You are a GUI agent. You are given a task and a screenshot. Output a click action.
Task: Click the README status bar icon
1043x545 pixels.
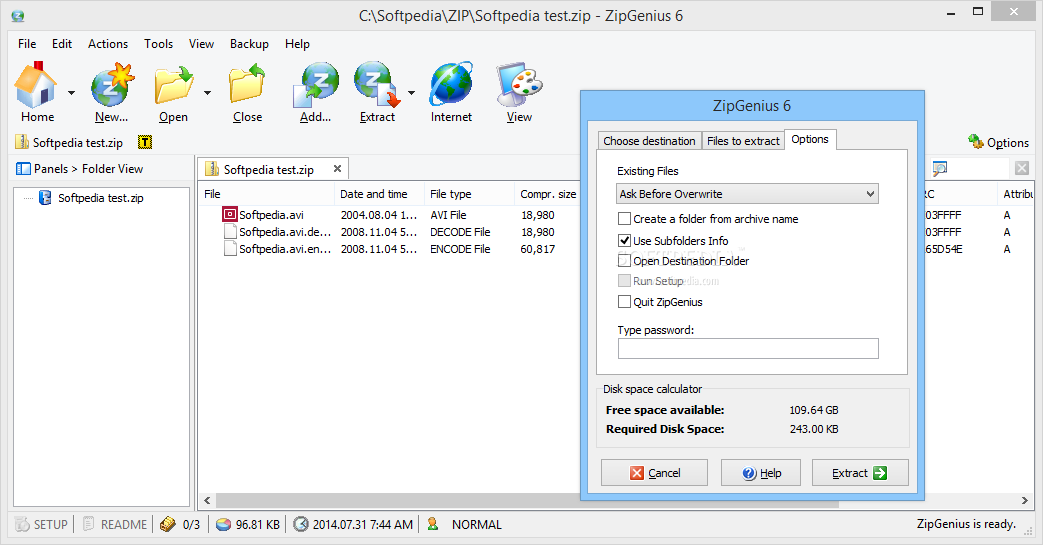tap(89, 524)
